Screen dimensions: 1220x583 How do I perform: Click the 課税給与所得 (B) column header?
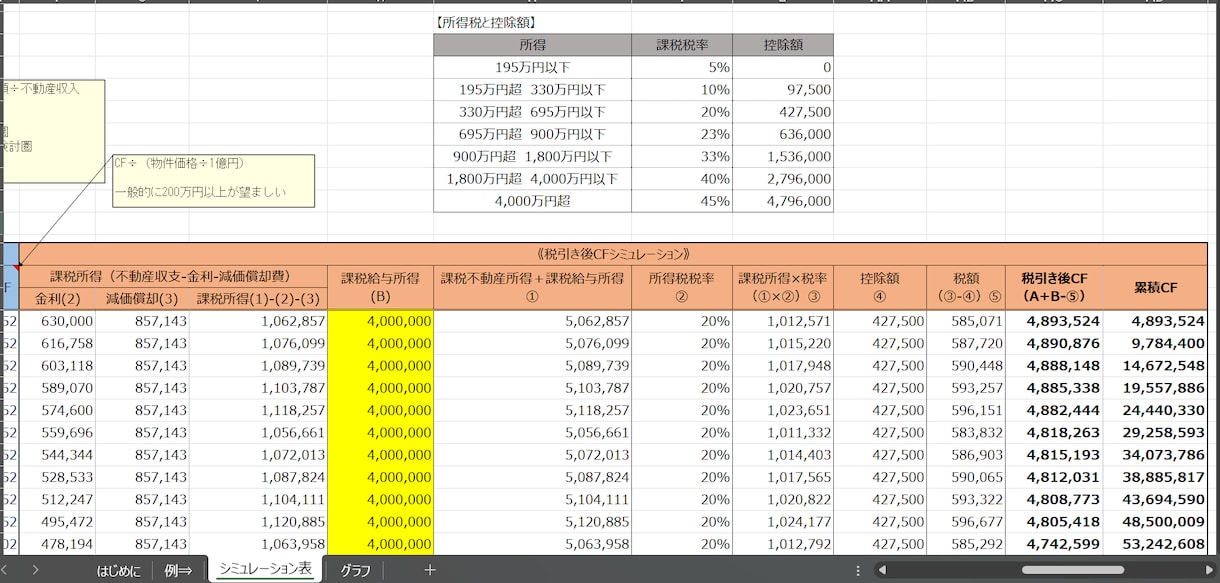coord(380,288)
